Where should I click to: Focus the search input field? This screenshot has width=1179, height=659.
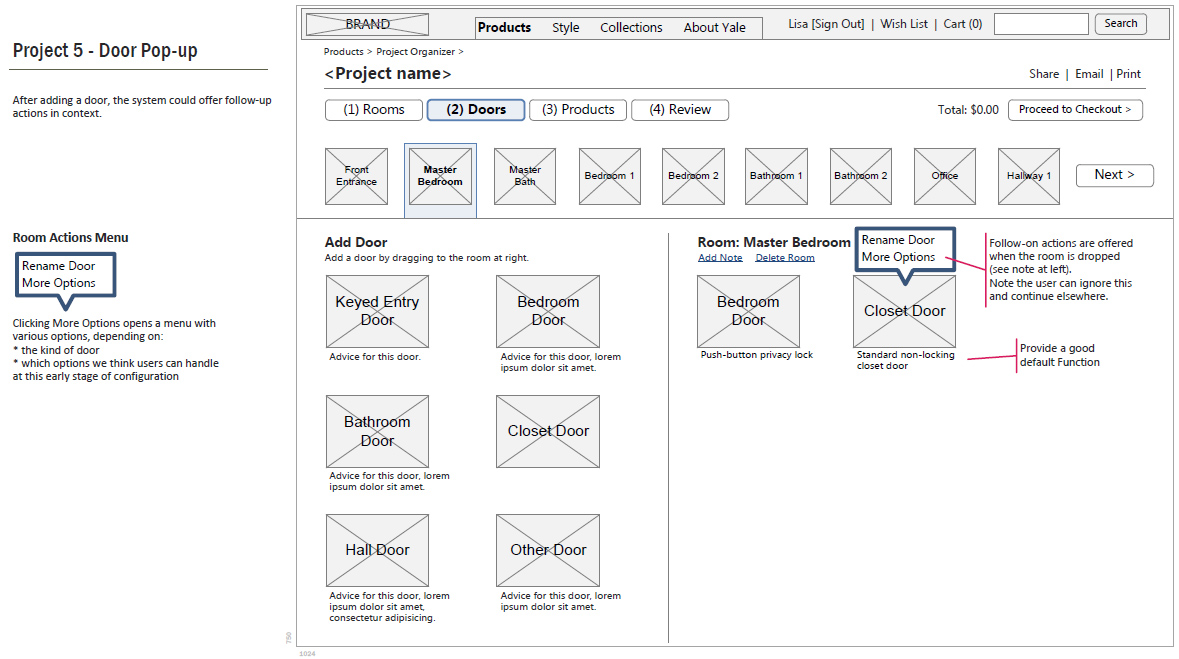(1041, 24)
